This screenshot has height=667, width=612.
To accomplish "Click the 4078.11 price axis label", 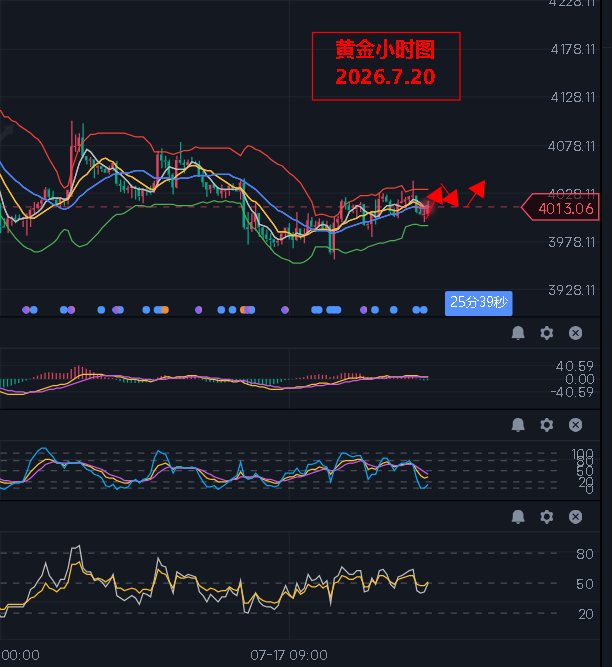I will pyautogui.click(x=571, y=146).
